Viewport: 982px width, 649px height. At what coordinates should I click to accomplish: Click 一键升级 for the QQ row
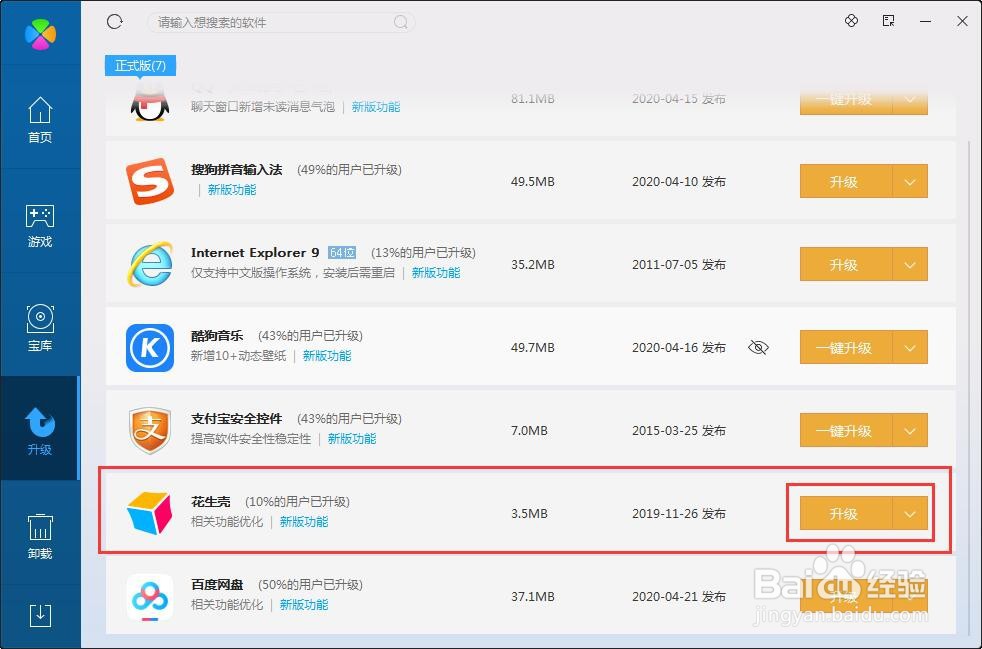click(x=845, y=101)
